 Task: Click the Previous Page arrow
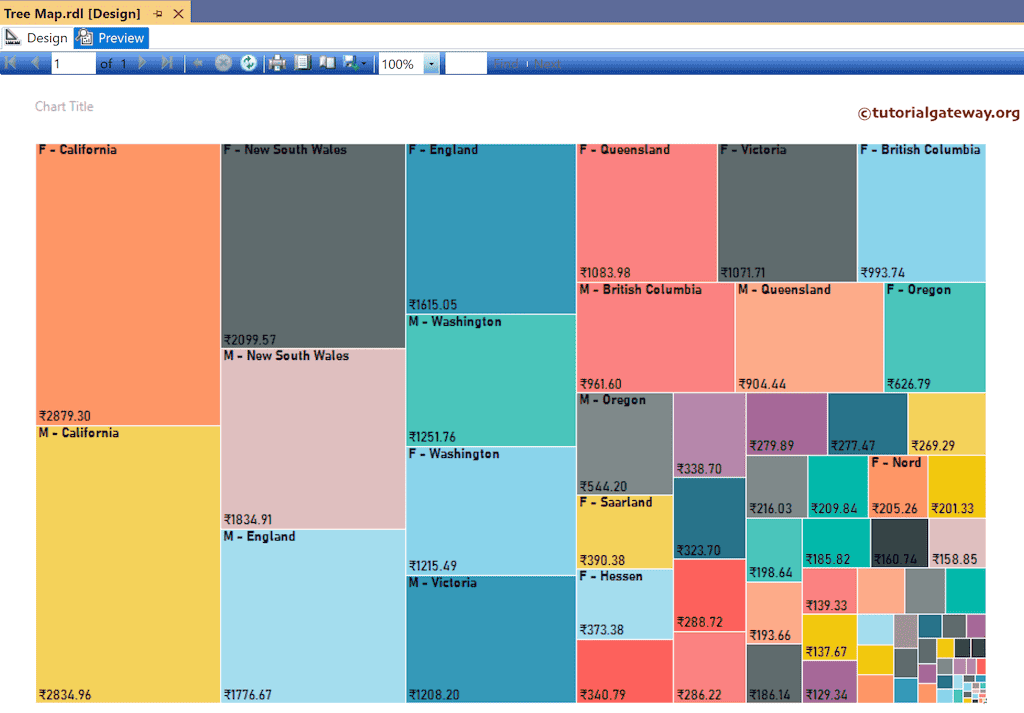point(34,63)
